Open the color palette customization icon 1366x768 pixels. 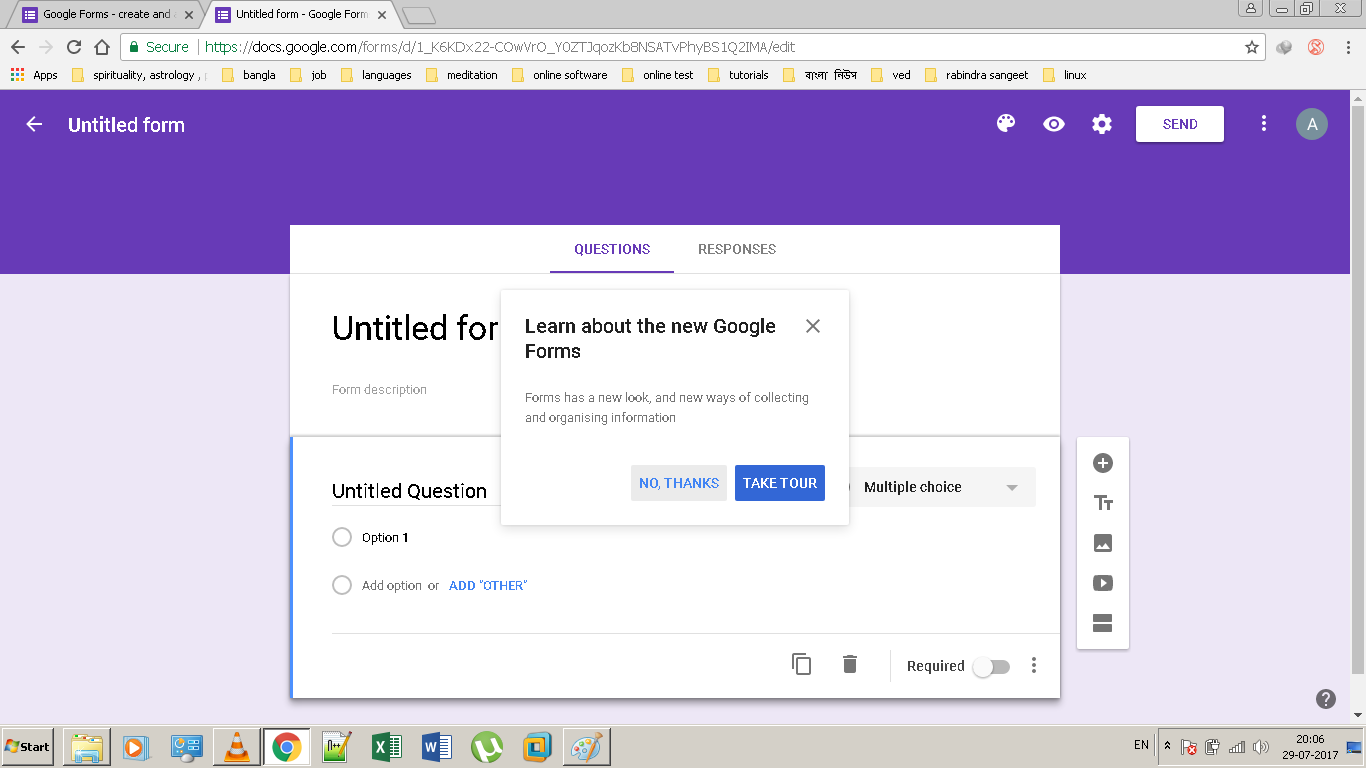[1006, 124]
